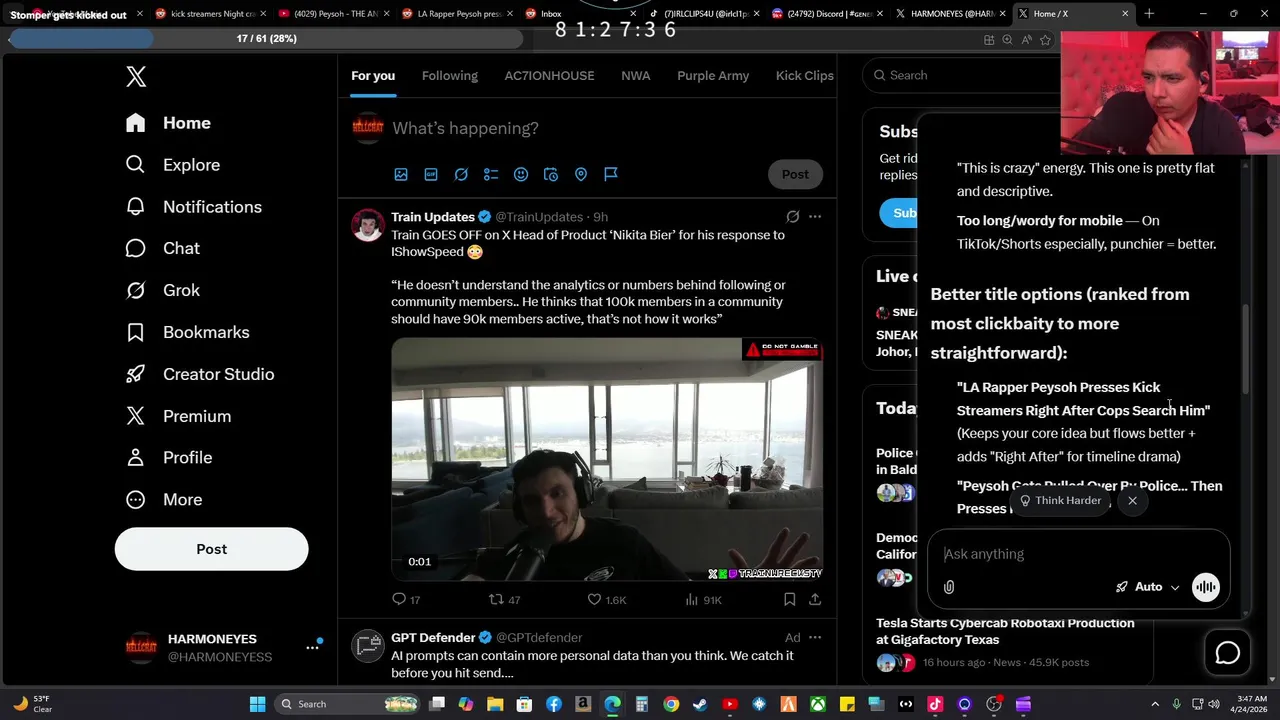
Task: Open Steam from the taskbar
Action: pos(700,704)
